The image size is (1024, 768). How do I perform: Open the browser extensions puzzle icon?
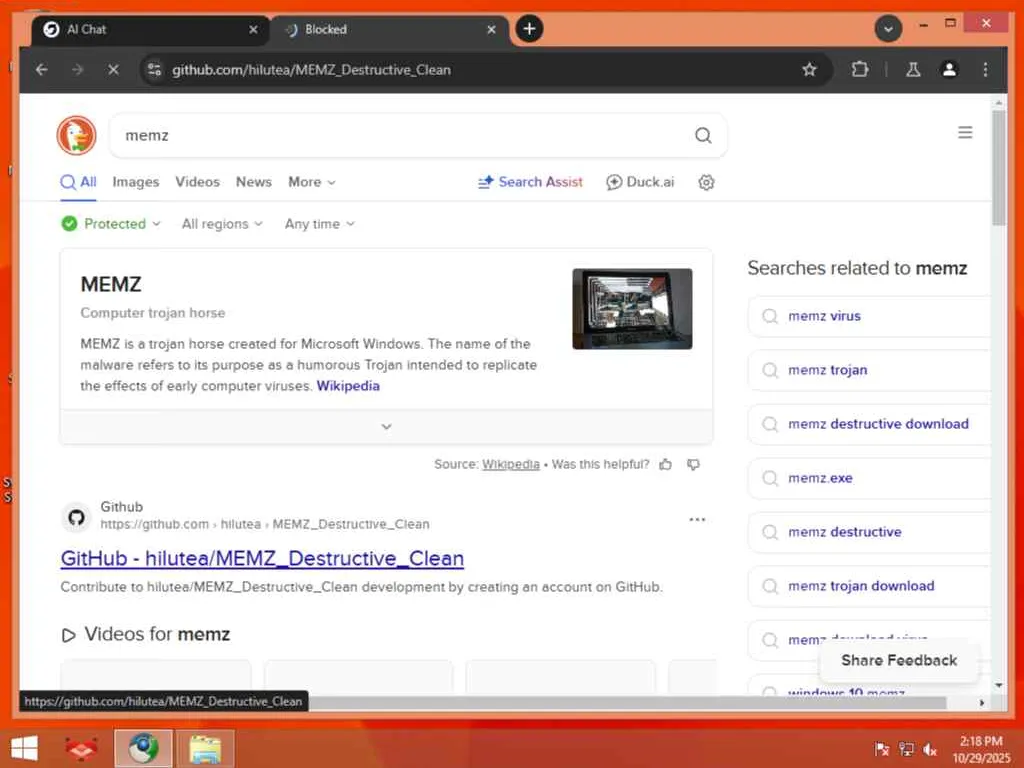(860, 69)
